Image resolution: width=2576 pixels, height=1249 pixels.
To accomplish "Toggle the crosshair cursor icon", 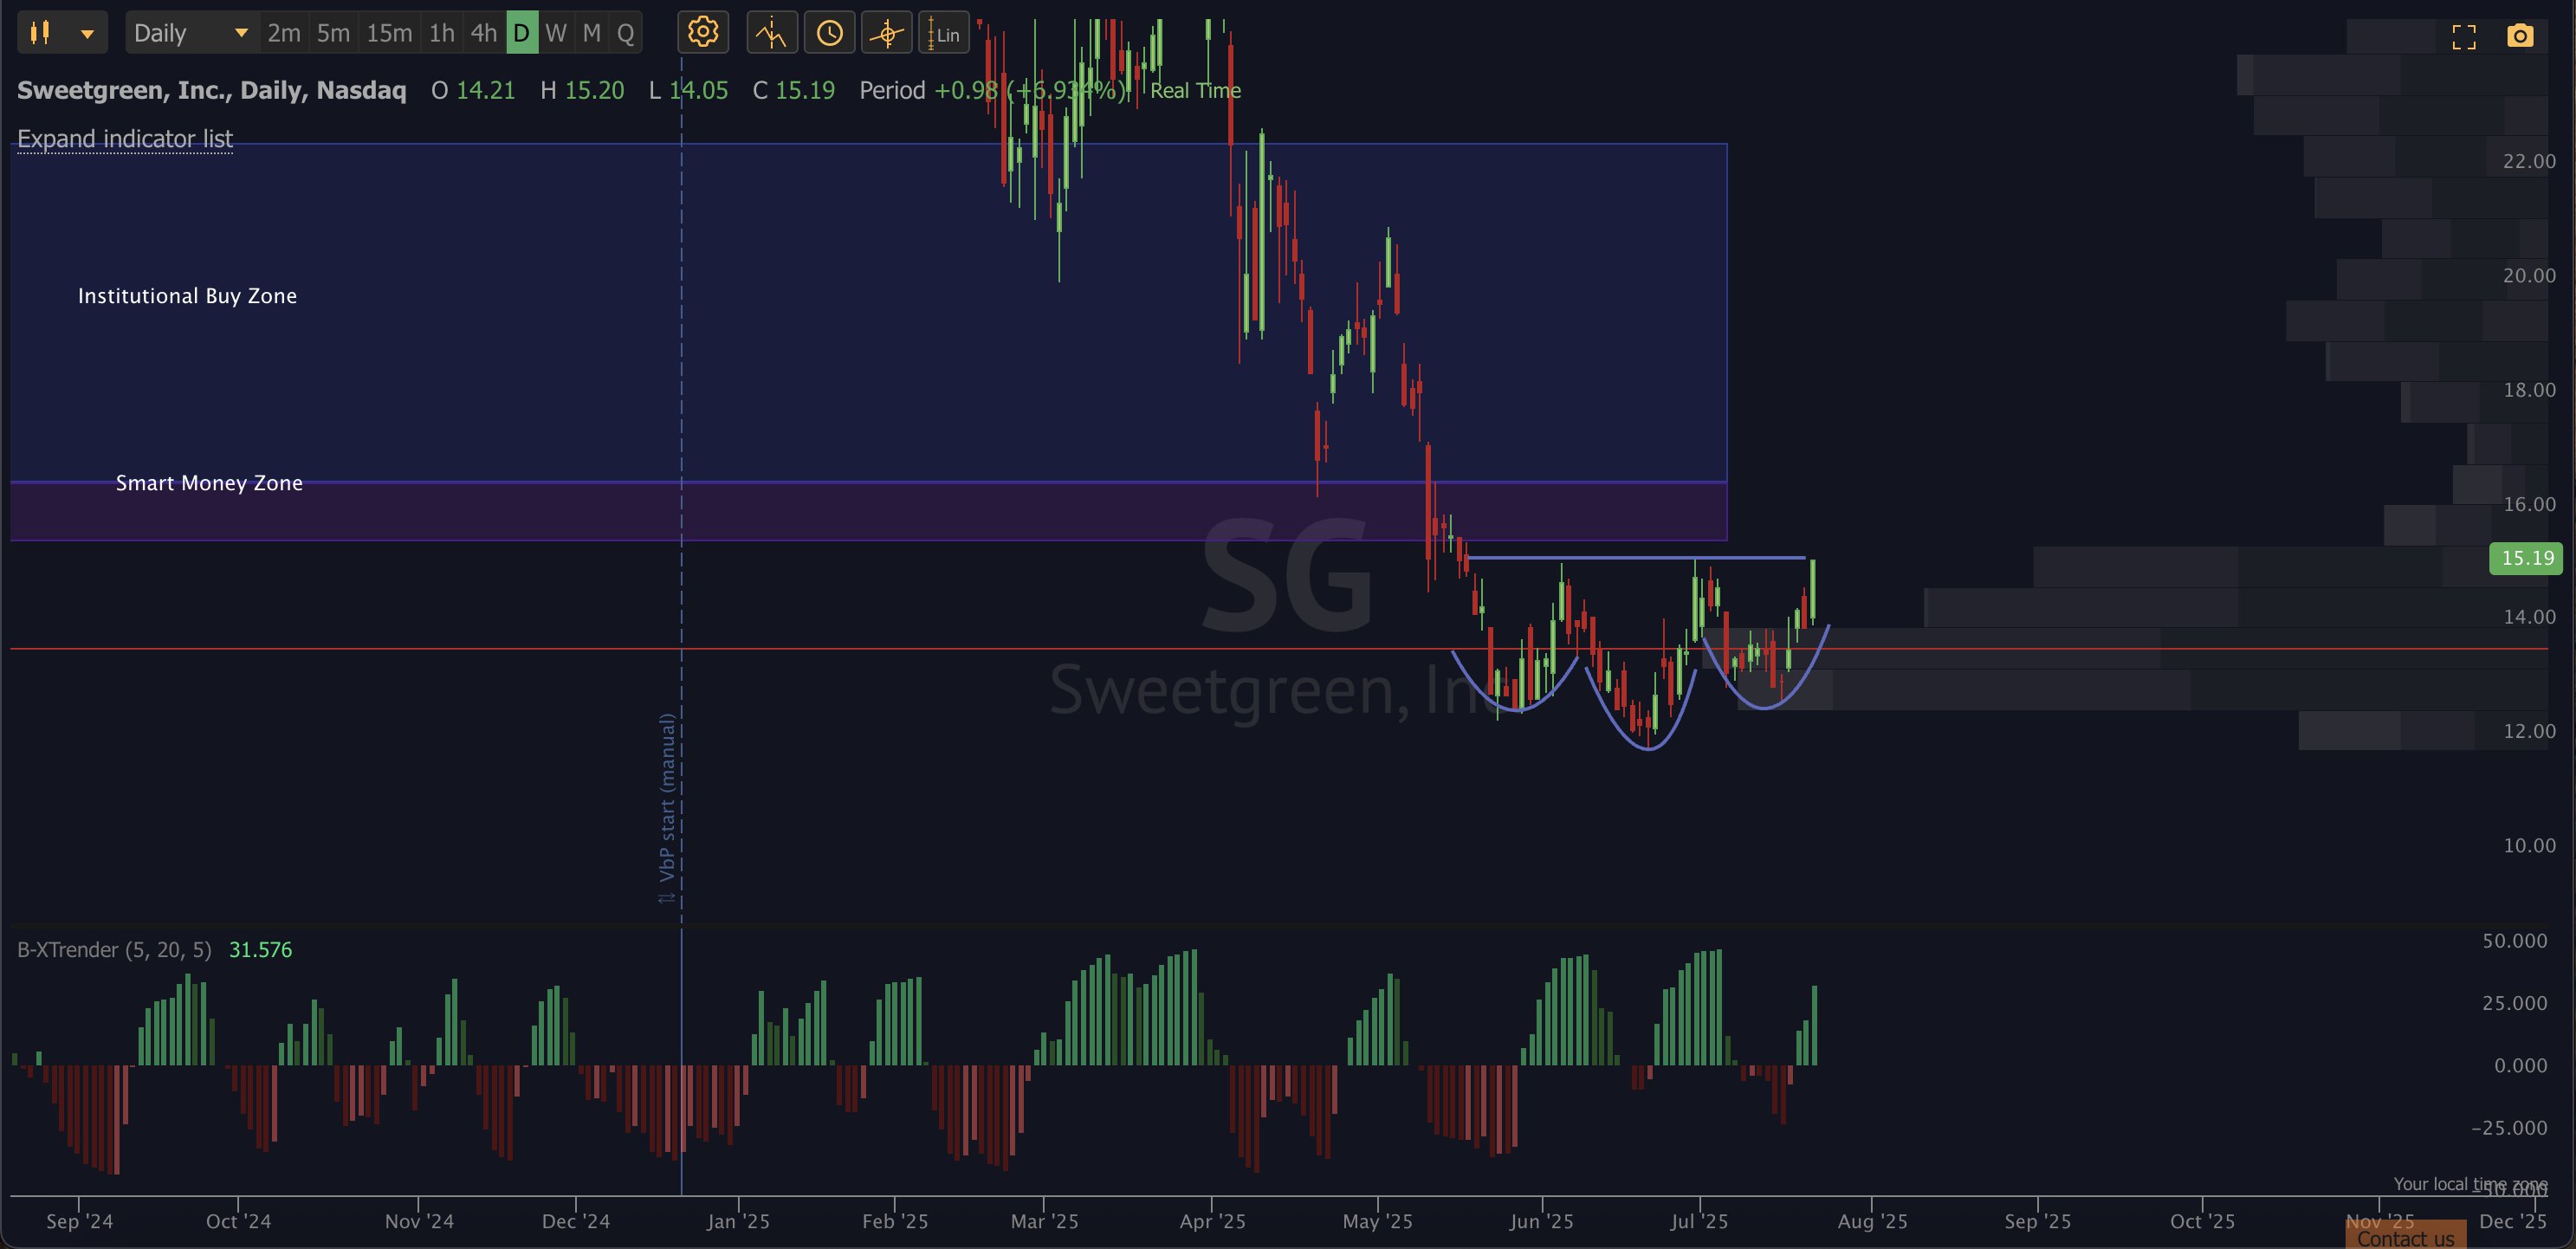I will (886, 33).
